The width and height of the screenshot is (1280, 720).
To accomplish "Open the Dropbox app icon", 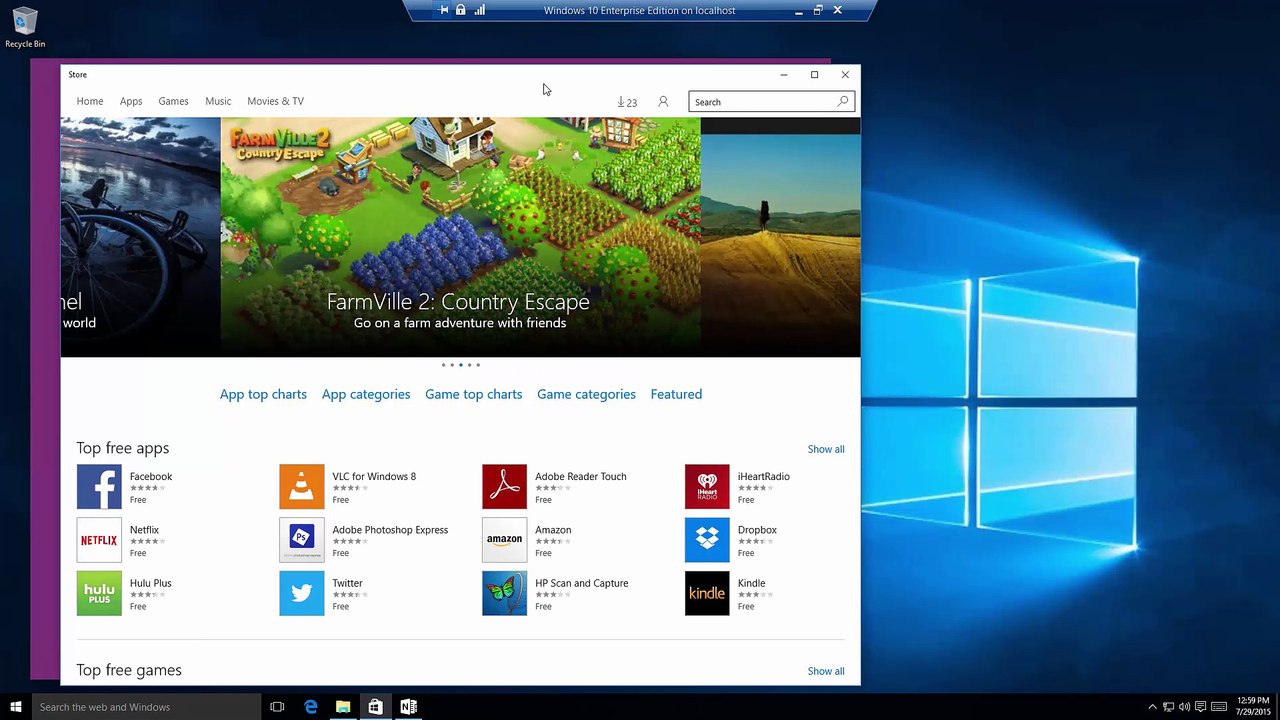I will tap(707, 540).
